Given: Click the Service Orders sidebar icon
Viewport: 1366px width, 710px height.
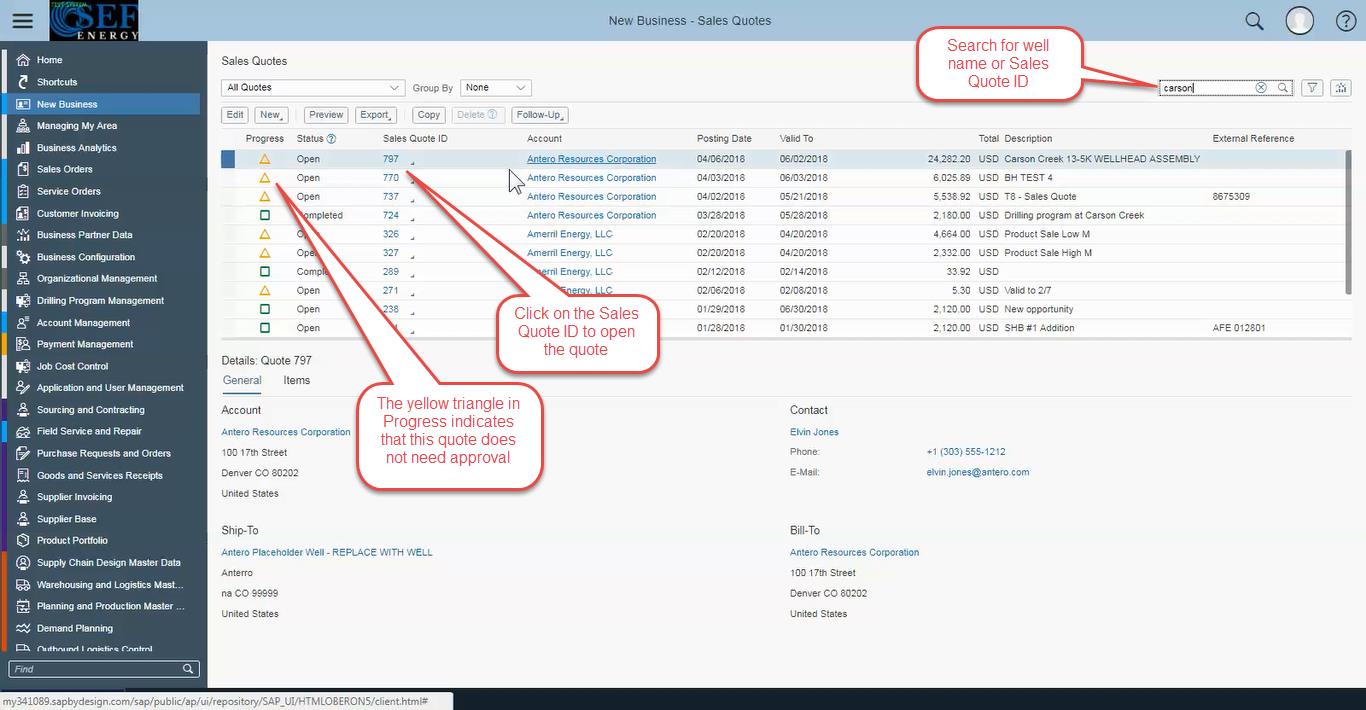Looking at the screenshot, I should pos(23,191).
